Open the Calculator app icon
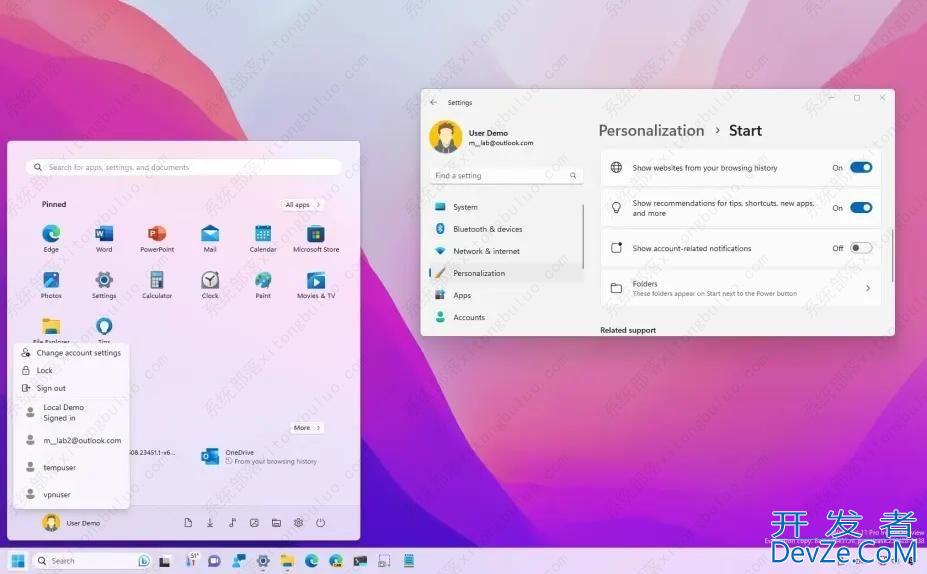927x574 pixels. (x=157, y=280)
